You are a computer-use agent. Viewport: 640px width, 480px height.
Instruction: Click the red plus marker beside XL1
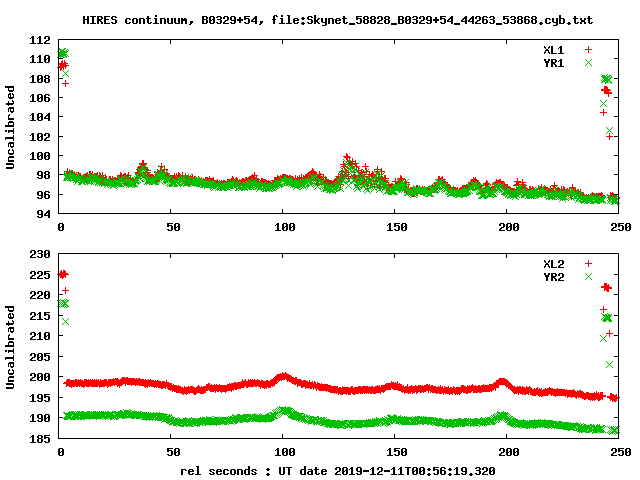click(588, 50)
